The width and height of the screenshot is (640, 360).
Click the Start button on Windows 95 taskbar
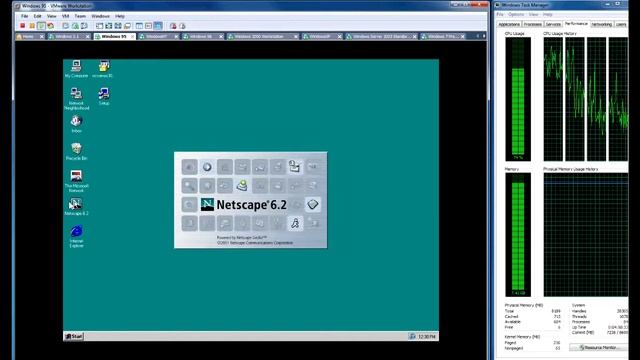point(74,336)
